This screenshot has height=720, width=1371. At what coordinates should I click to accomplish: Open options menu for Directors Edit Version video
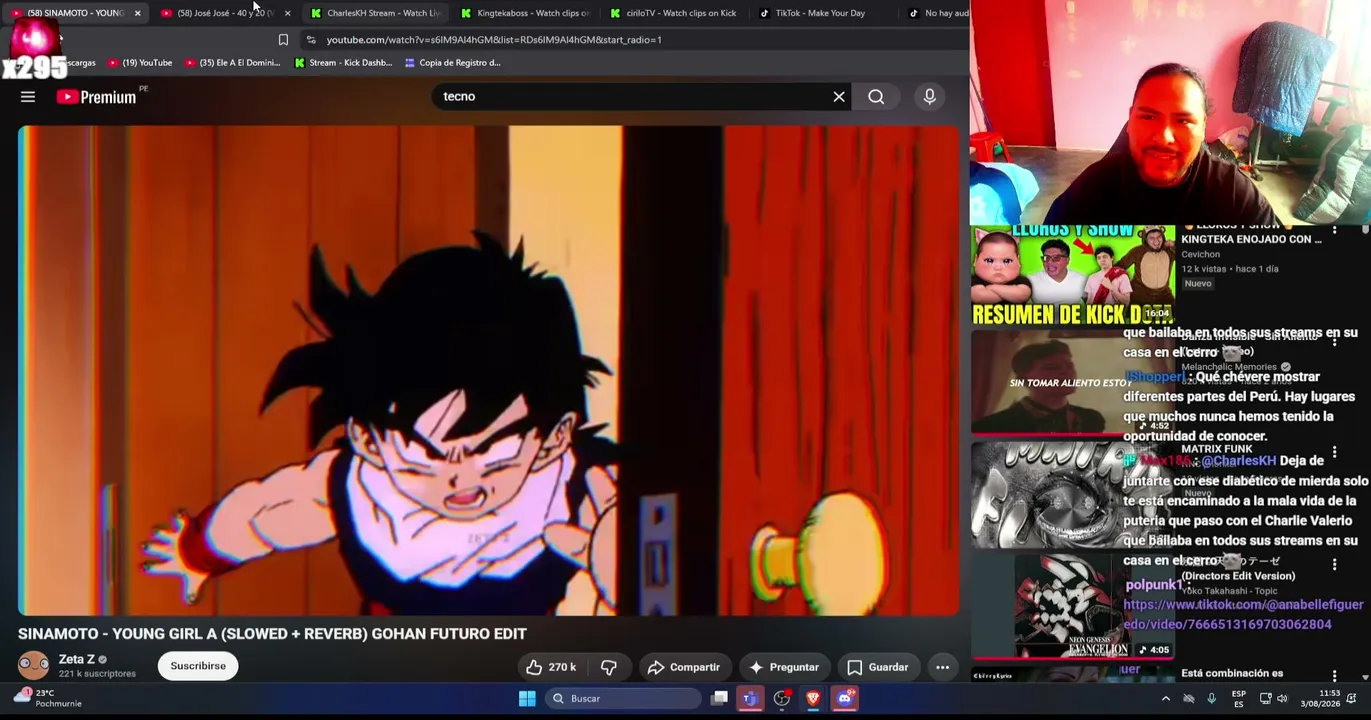[x=1334, y=565]
